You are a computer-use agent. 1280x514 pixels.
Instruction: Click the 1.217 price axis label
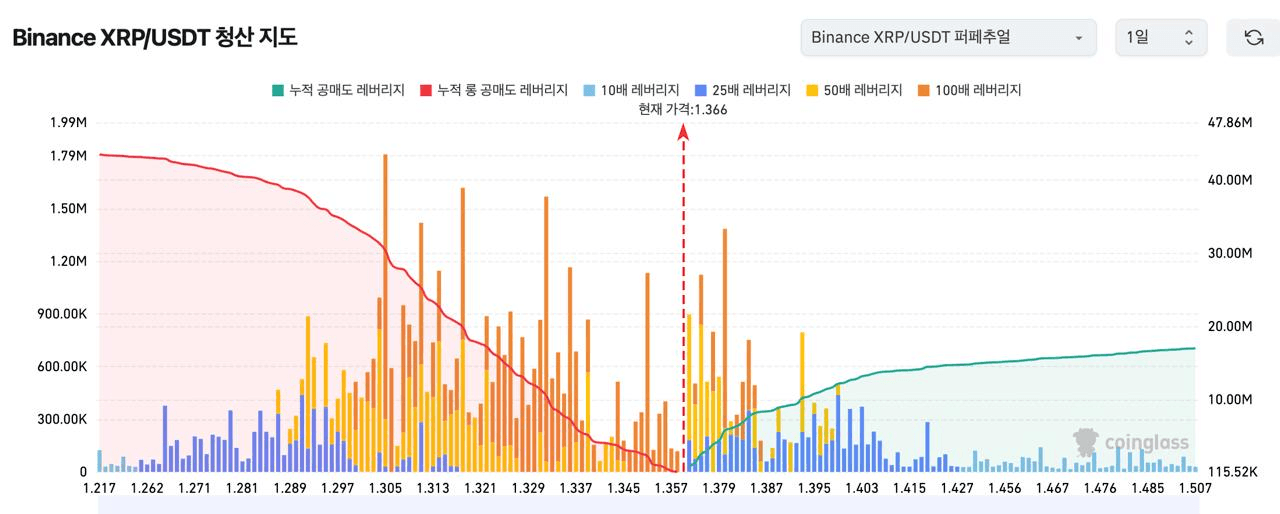[98, 488]
